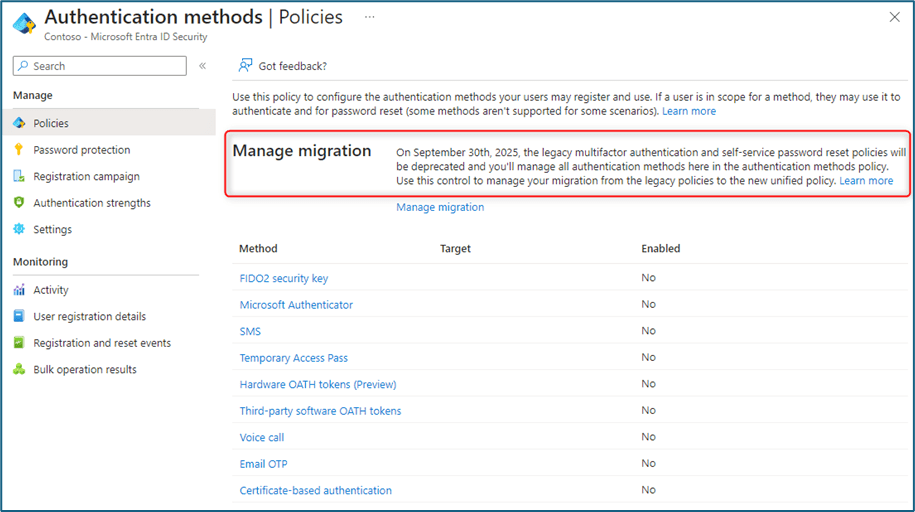The height and width of the screenshot is (512, 915).
Task: Open the ellipsis menu beside Policies title
Action: (370, 18)
